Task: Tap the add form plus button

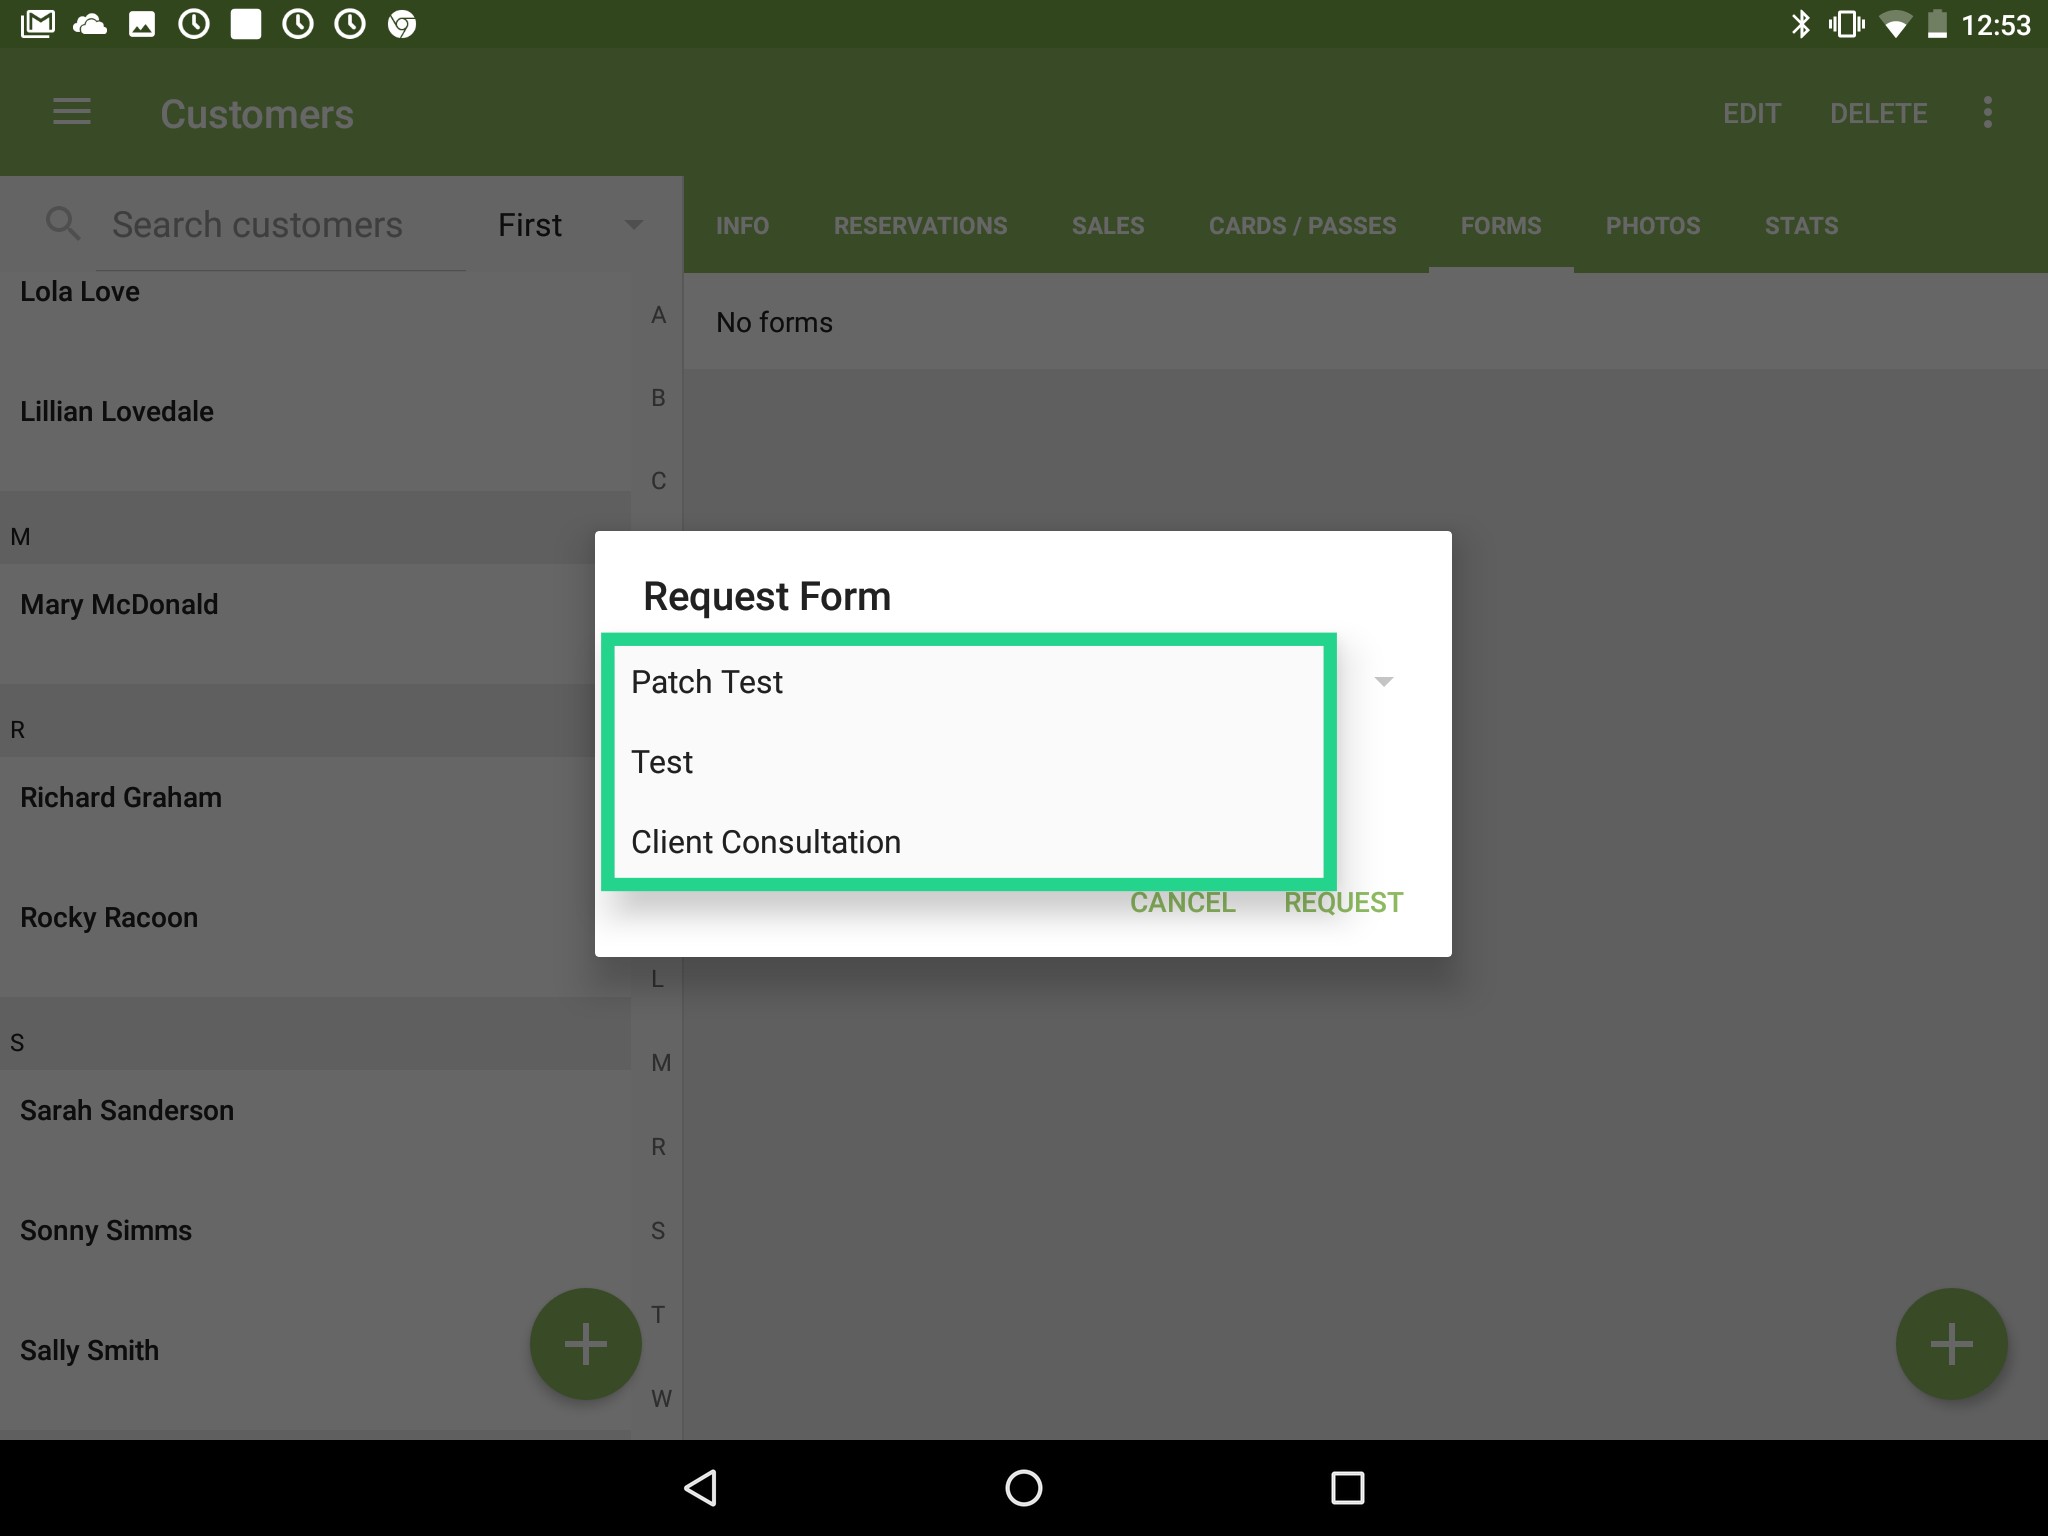Action: pyautogui.click(x=1952, y=1344)
